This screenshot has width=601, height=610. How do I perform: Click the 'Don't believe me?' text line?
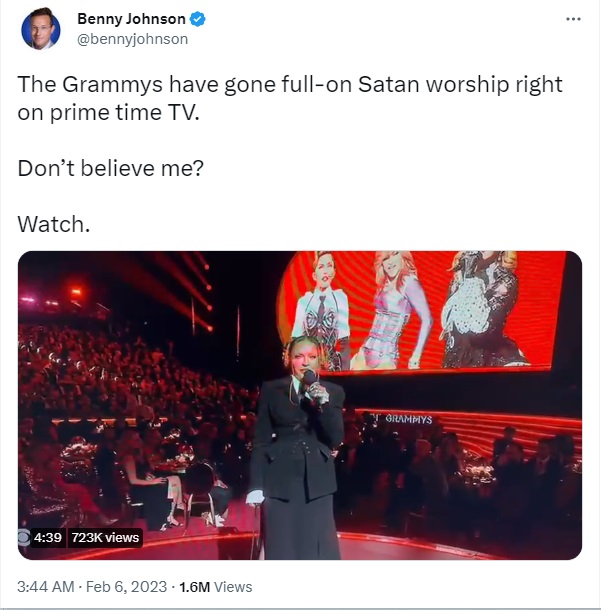click(x=110, y=168)
